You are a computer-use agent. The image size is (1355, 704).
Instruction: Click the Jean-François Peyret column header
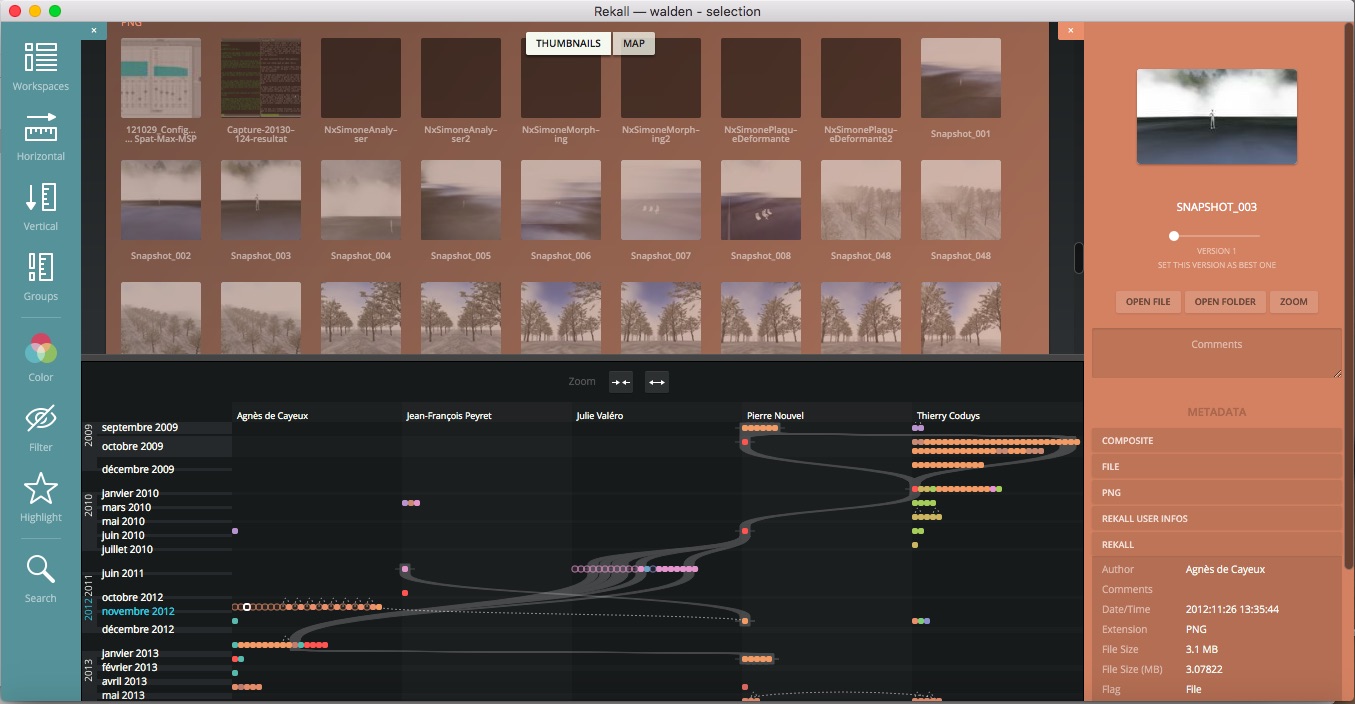[x=449, y=415]
